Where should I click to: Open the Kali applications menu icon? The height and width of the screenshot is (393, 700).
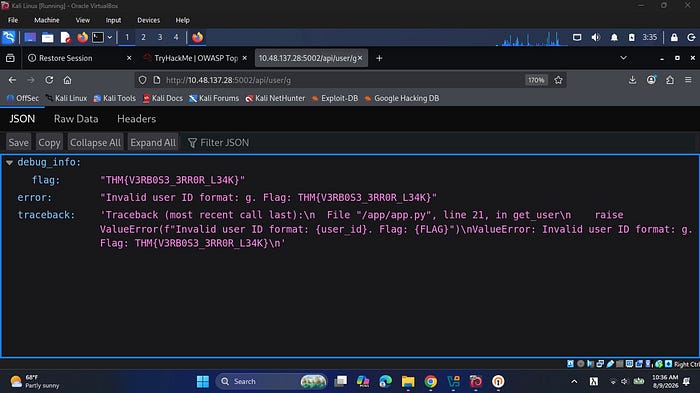pos(8,38)
